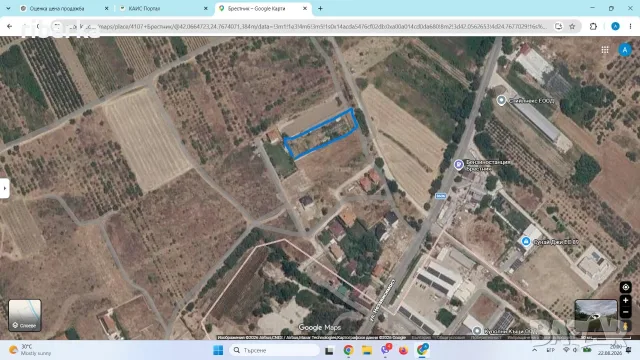640x360 pixels.
Task: Expand the collapsed side panel arrow
Action: point(4,189)
